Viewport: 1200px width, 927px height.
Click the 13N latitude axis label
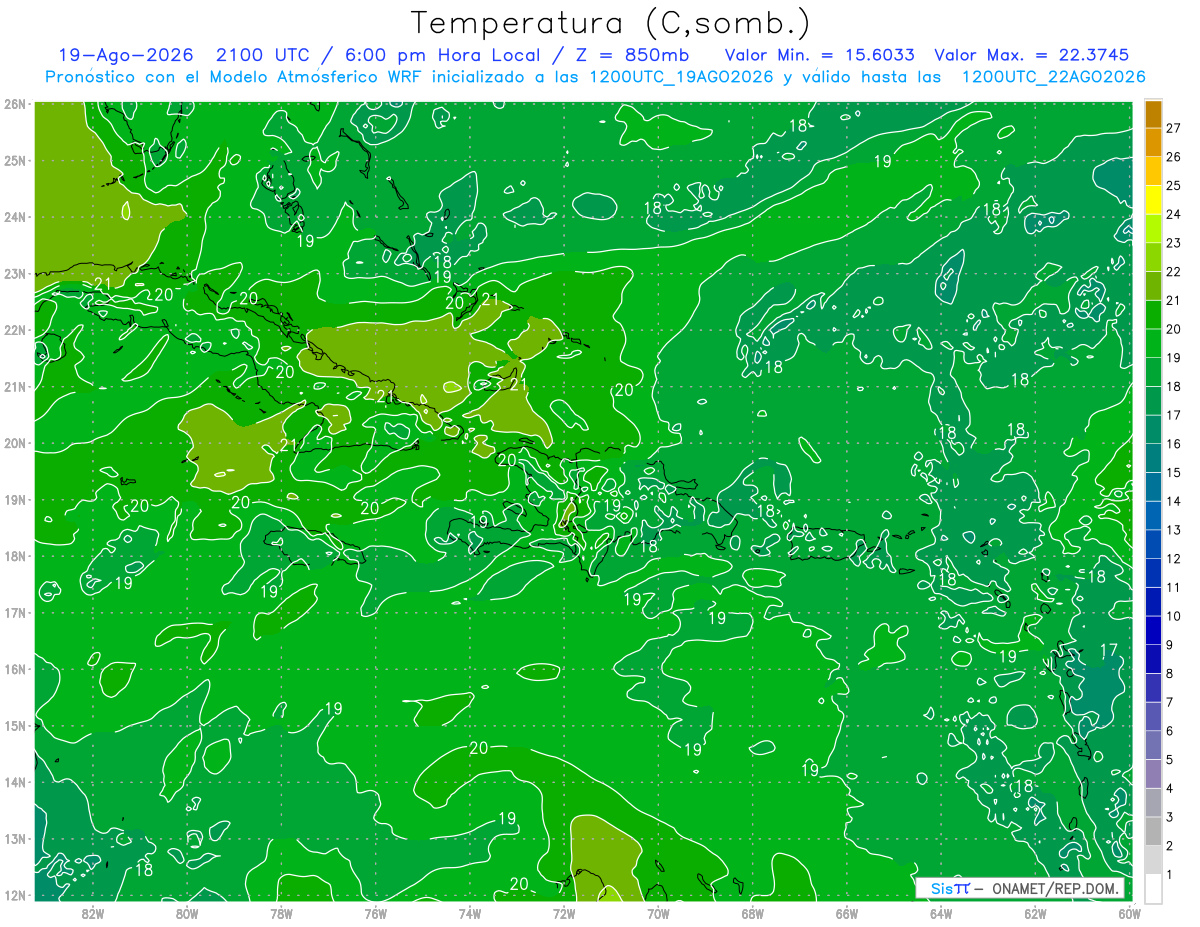coord(14,839)
